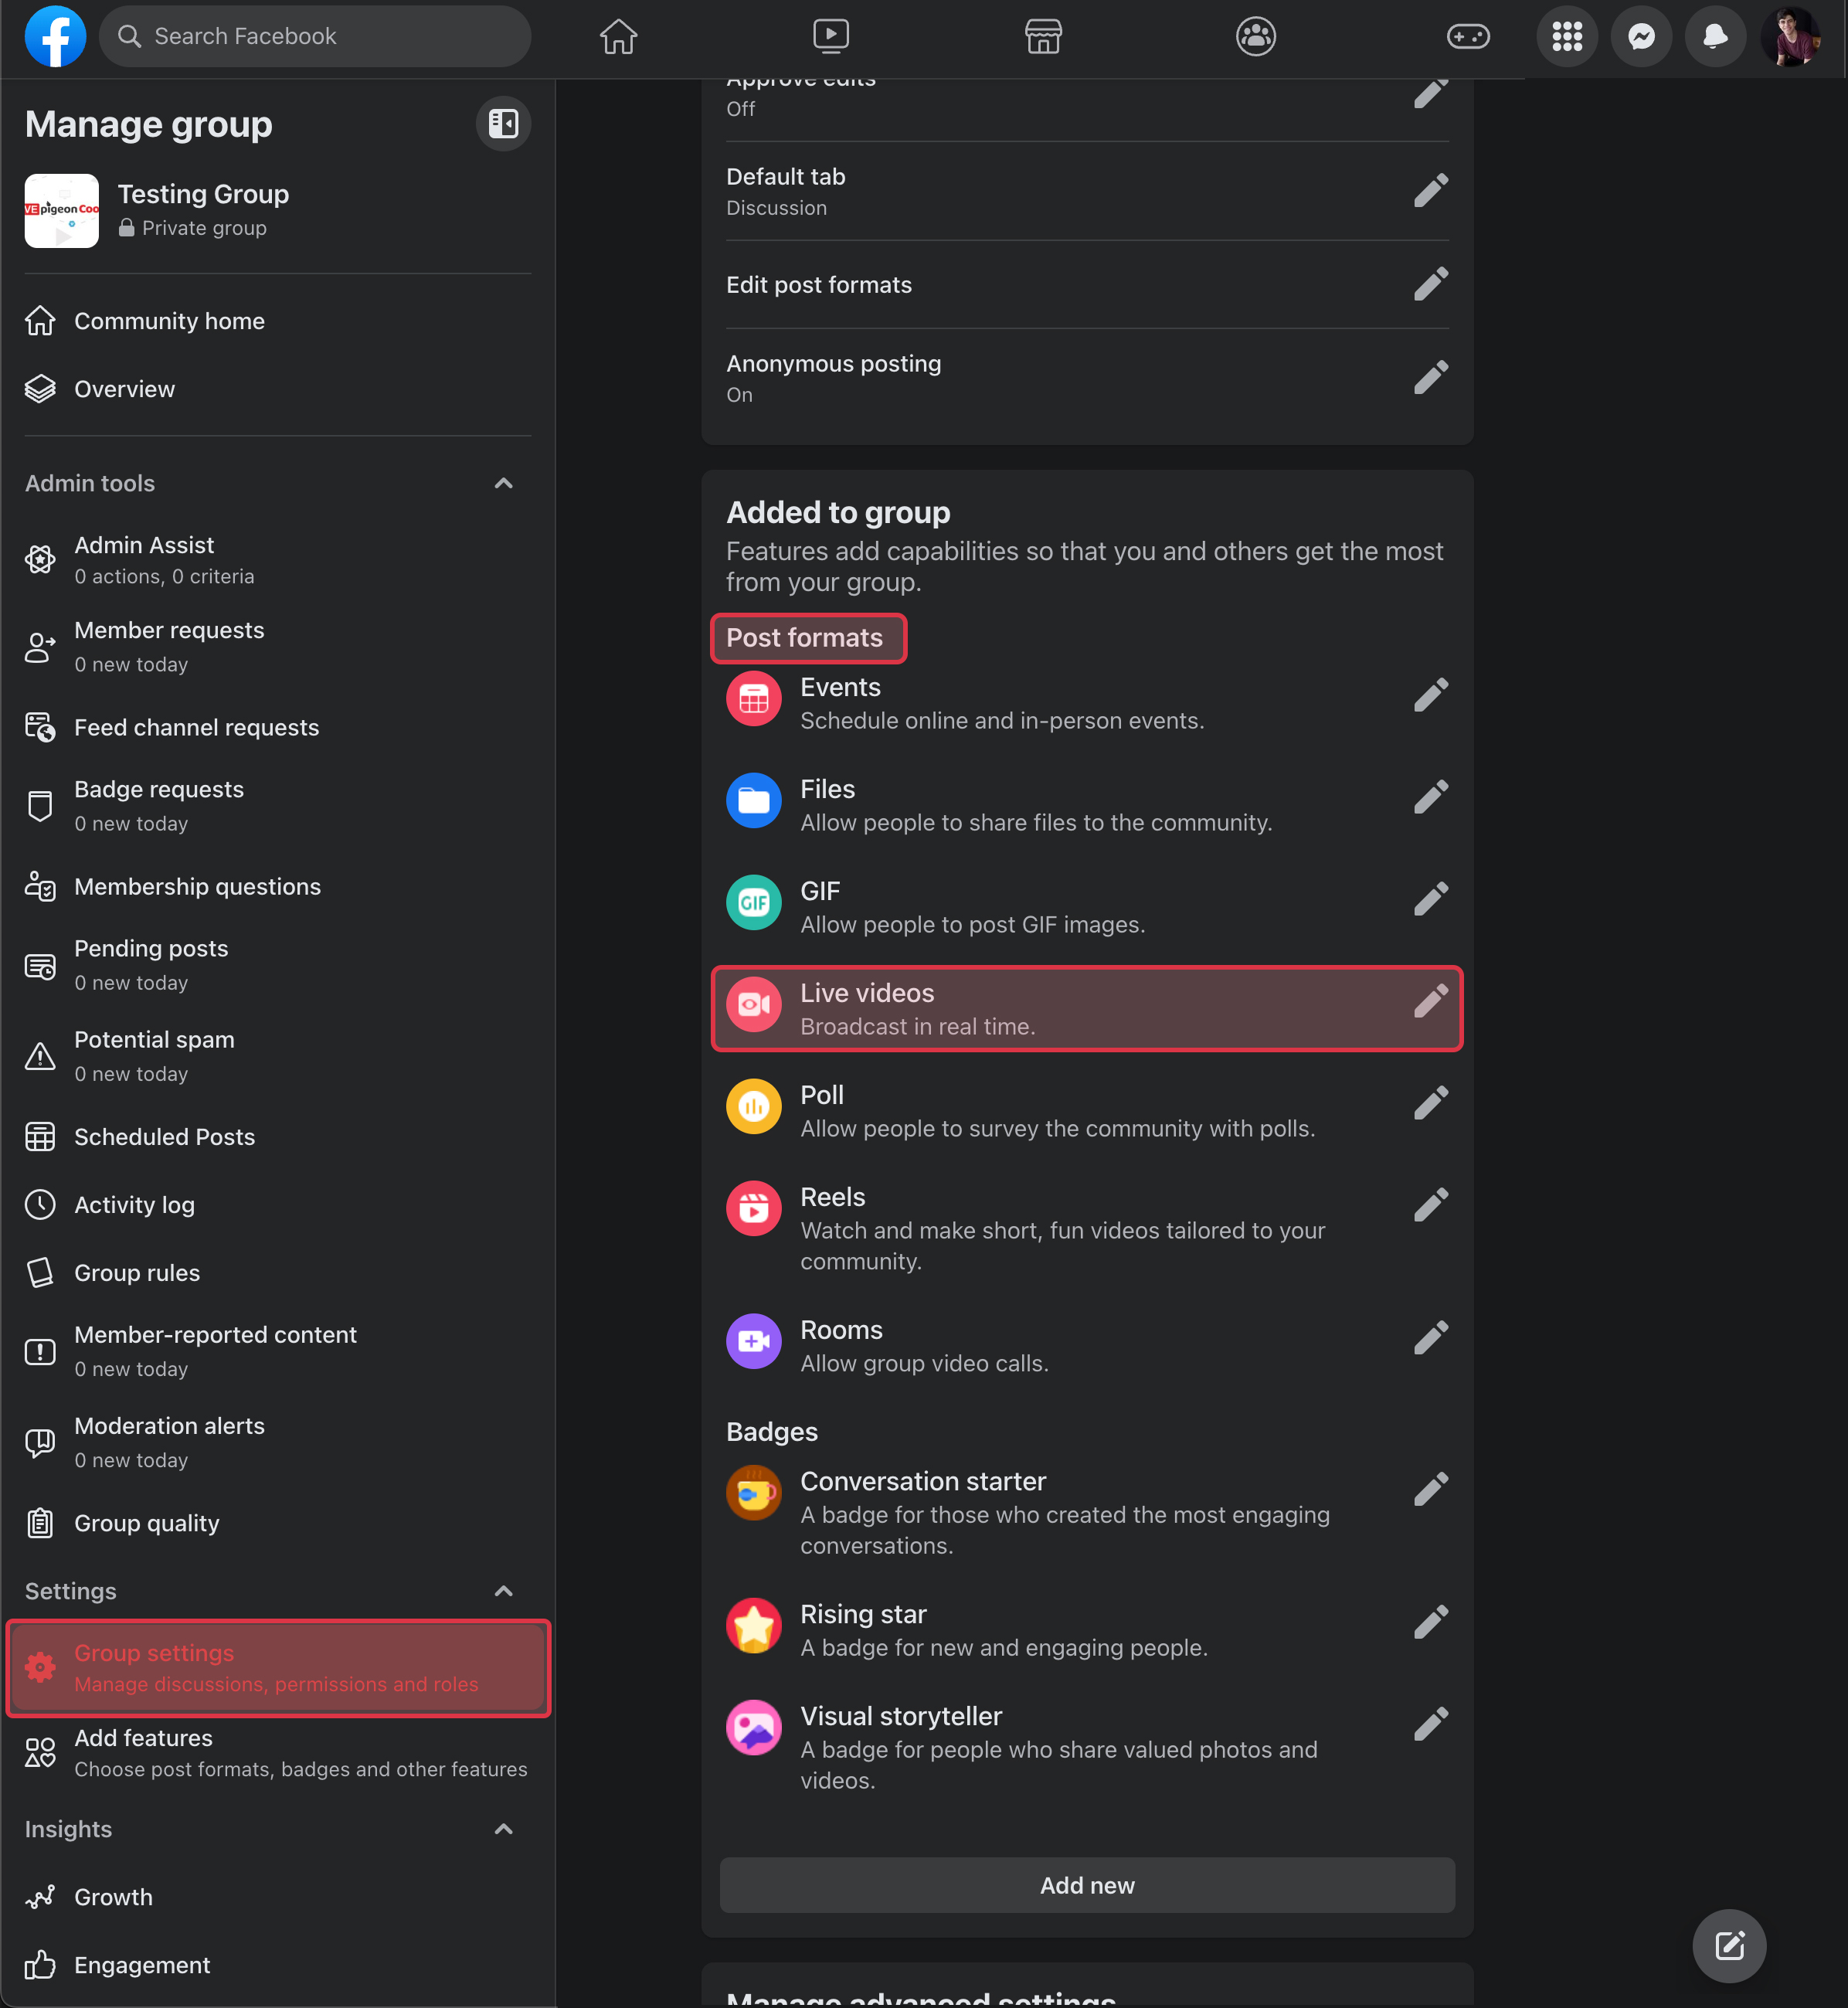This screenshot has height=2008, width=1848.
Task: Open the Facebook Home icon
Action: pyautogui.click(x=618, y=37)
